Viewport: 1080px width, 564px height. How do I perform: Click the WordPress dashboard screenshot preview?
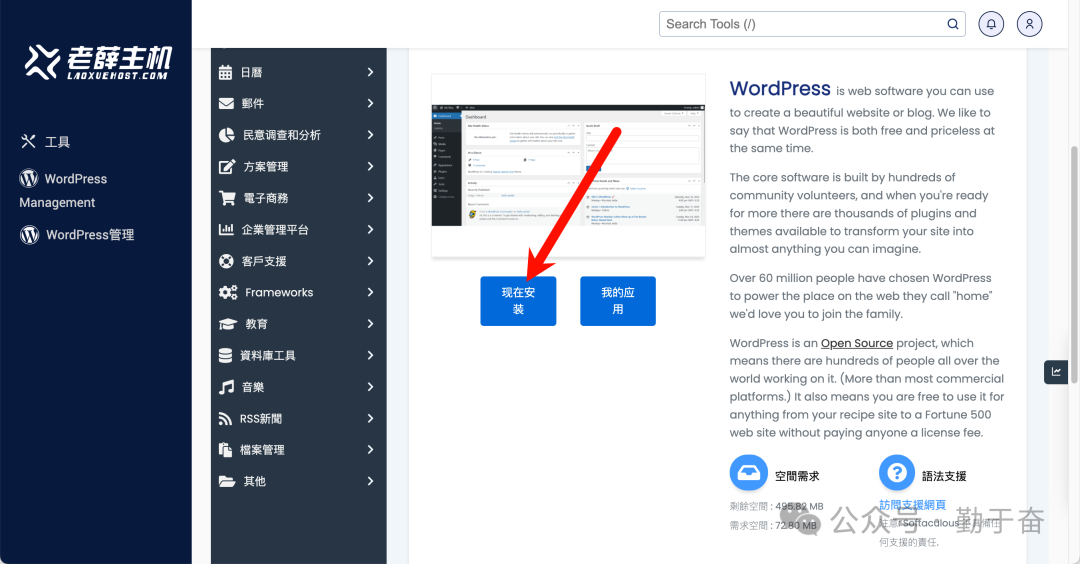point(568,165)
